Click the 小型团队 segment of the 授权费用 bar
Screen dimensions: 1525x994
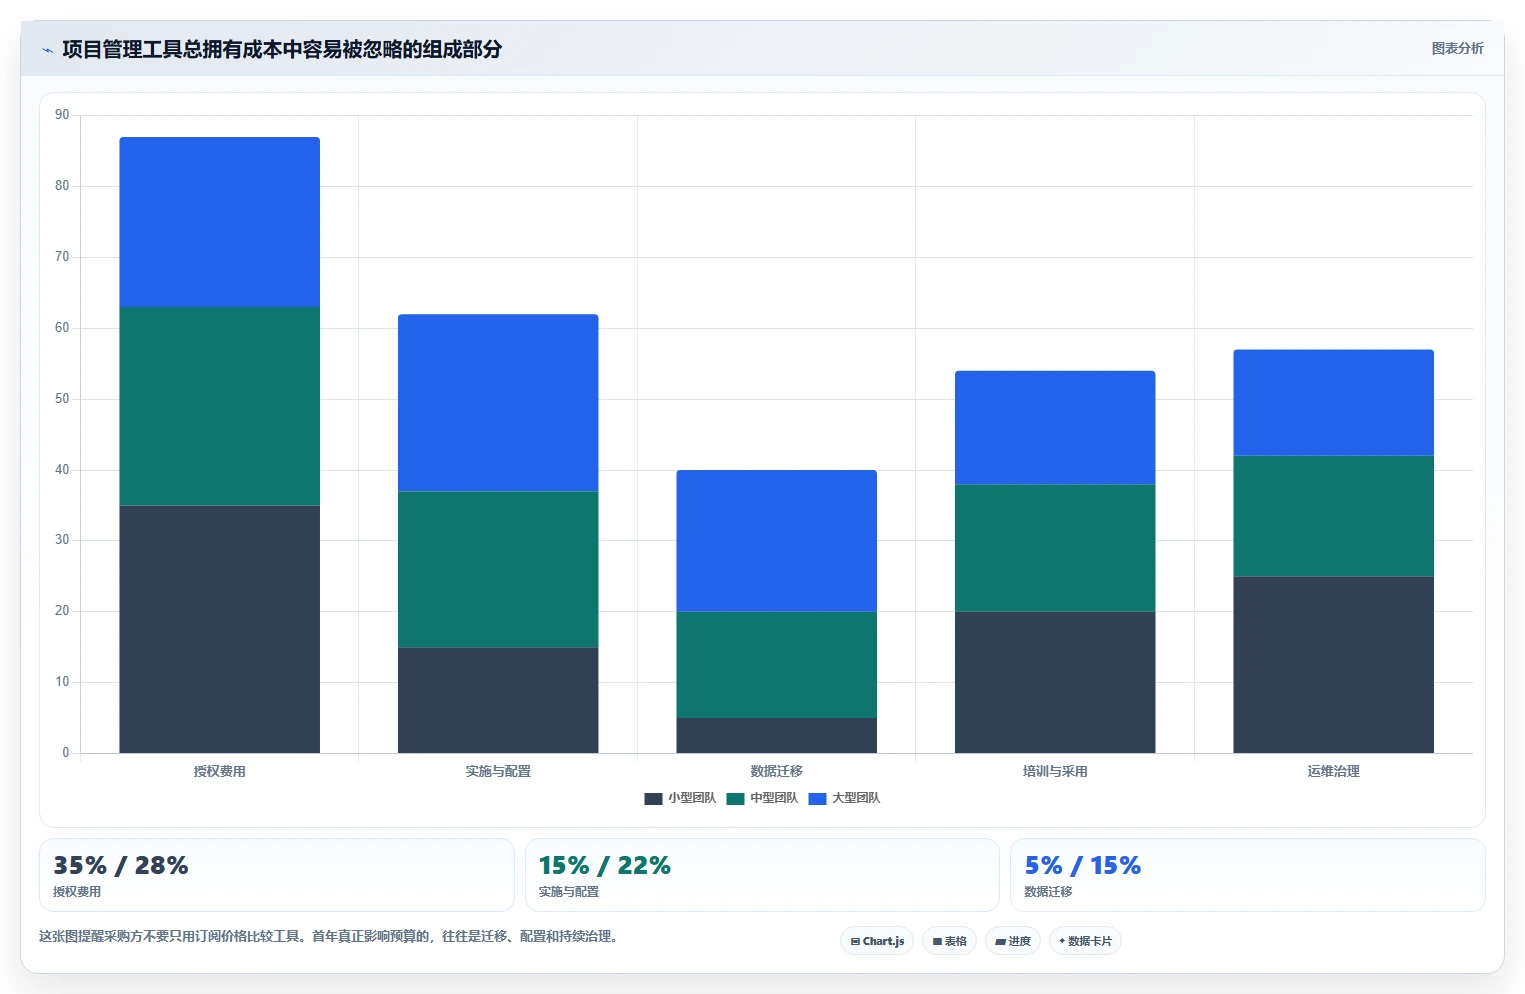(x=220, y=629)
